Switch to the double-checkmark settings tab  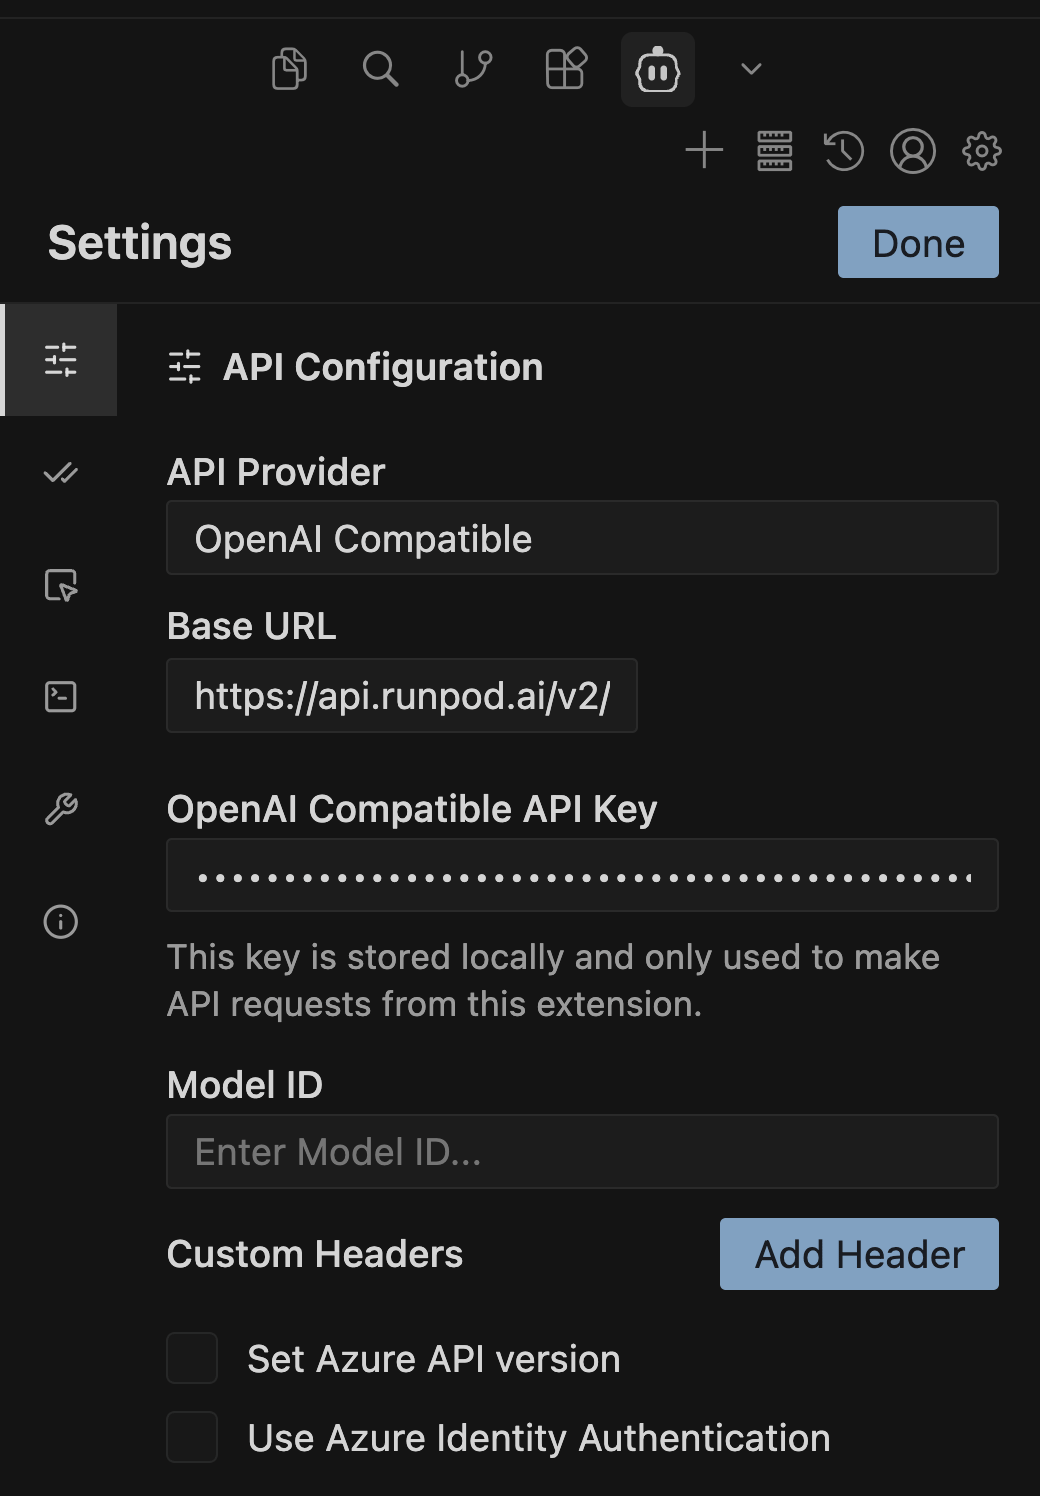point(60,473)
